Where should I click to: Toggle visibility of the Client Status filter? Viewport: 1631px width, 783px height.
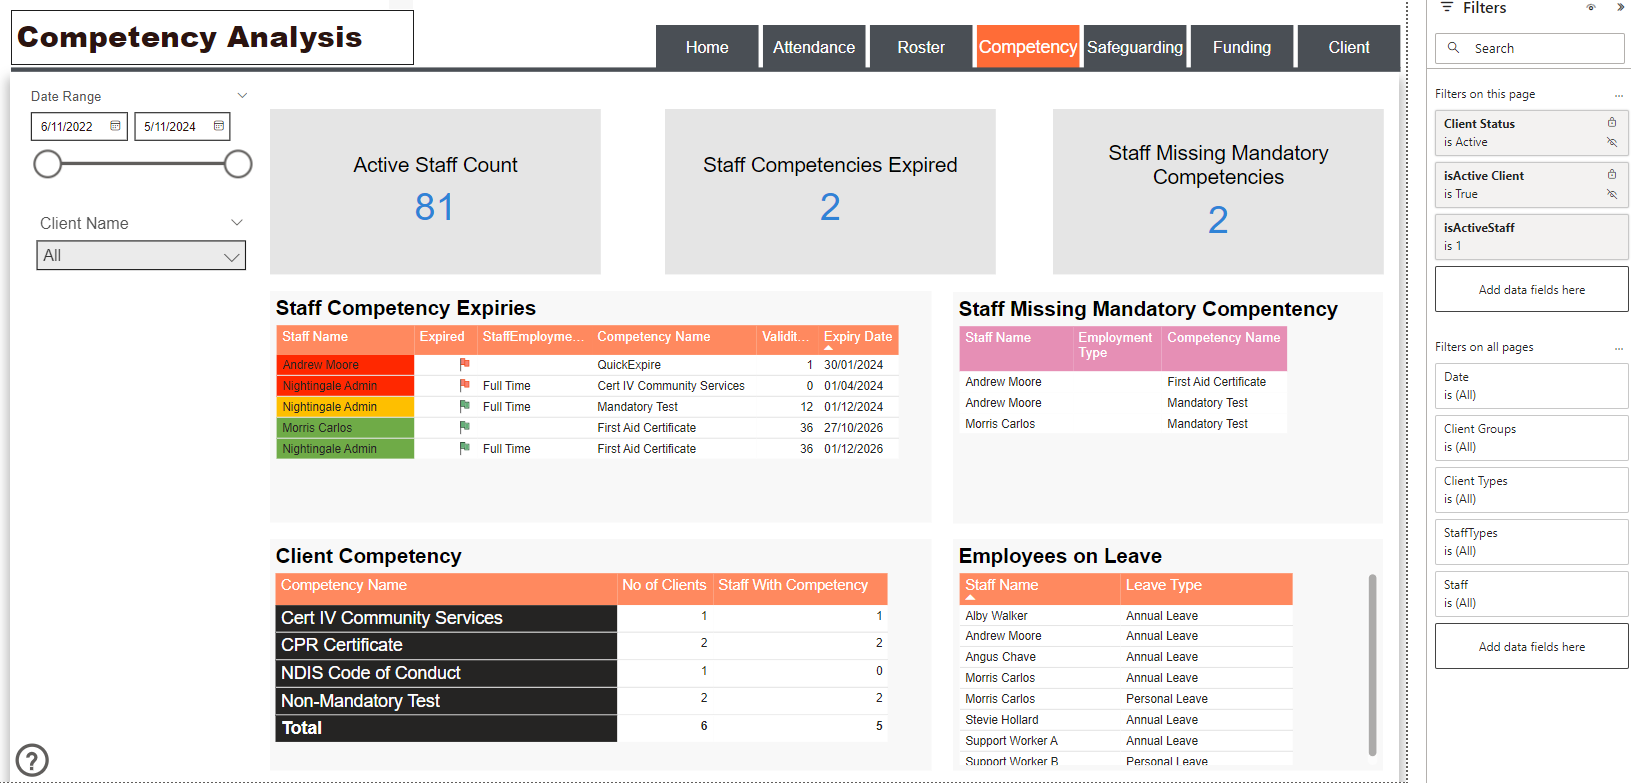[1612, 142]
